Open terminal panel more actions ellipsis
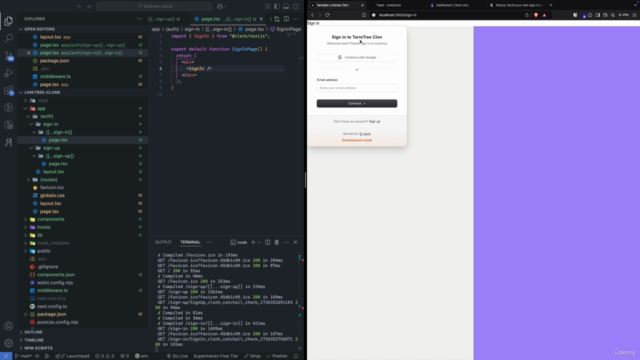 click(x=286, y=242)
